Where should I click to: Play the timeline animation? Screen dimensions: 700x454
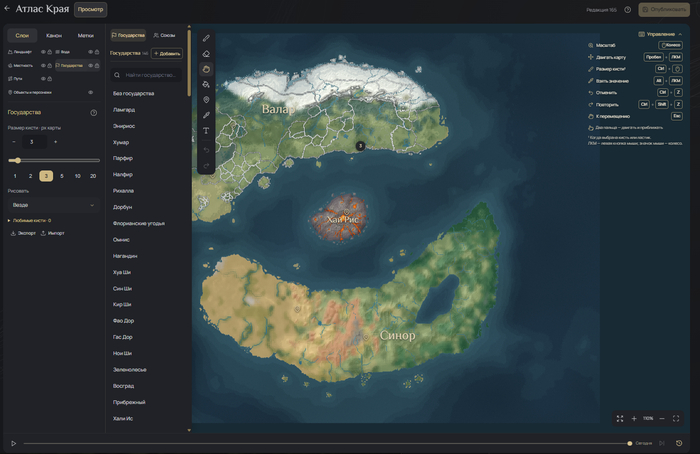pyautogui.click(x=13, y=443)
